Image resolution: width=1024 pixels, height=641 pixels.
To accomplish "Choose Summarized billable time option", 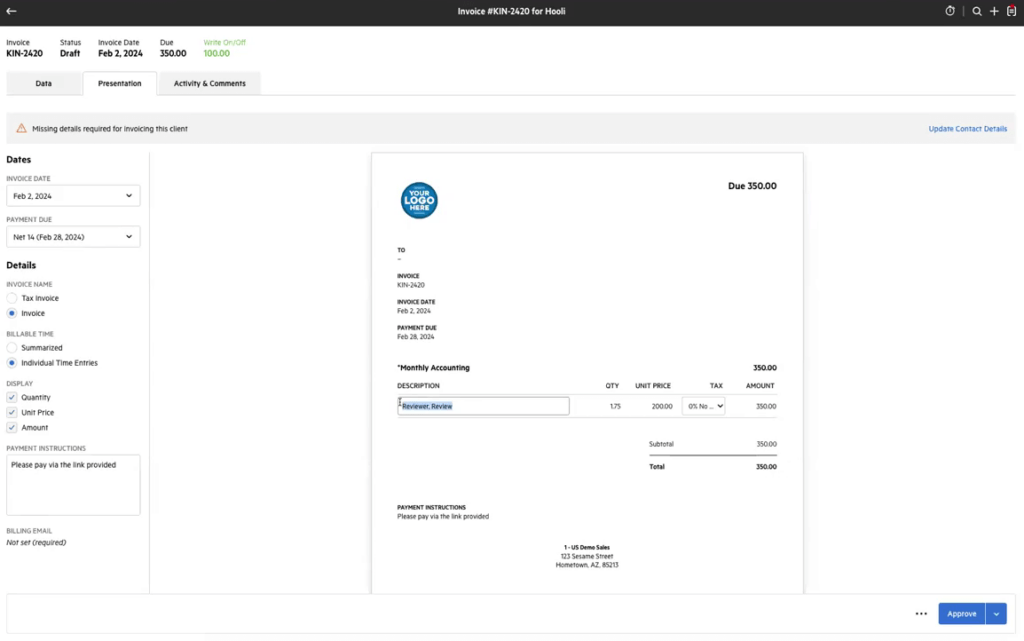I will click(x=12, y=348).
